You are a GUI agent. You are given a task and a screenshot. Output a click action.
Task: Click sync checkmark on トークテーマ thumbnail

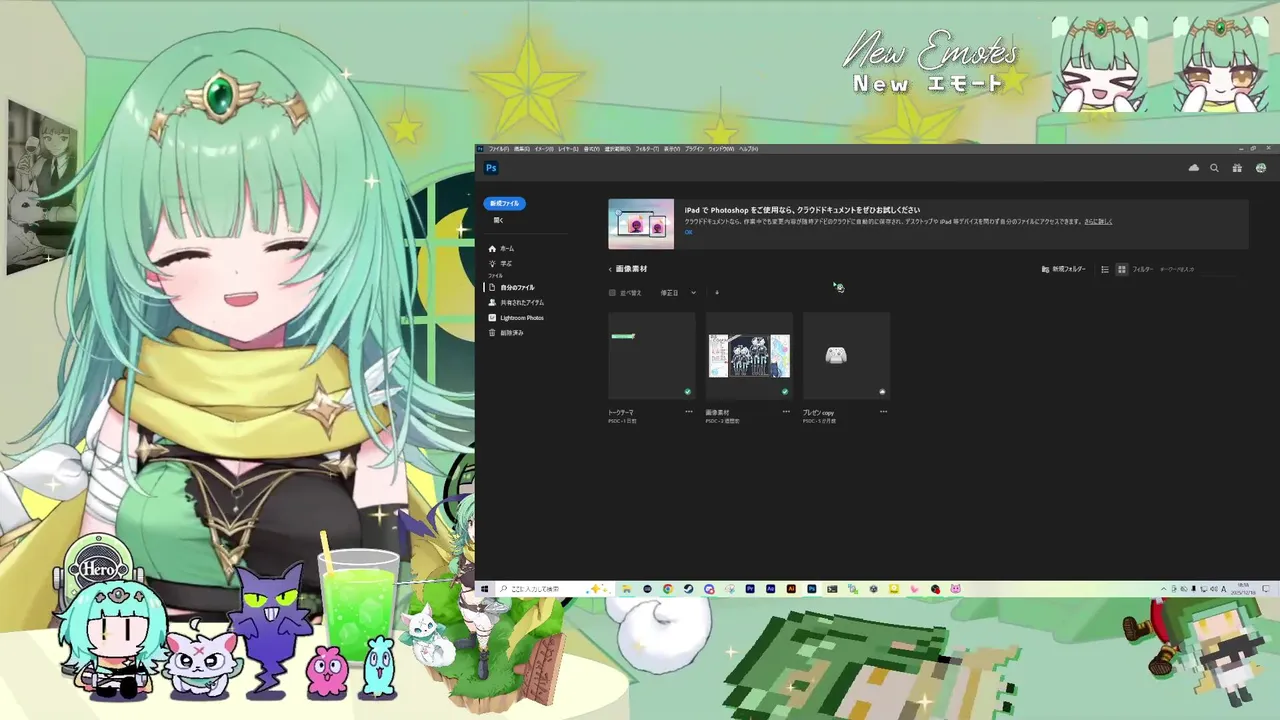click(x=687, y=392)
